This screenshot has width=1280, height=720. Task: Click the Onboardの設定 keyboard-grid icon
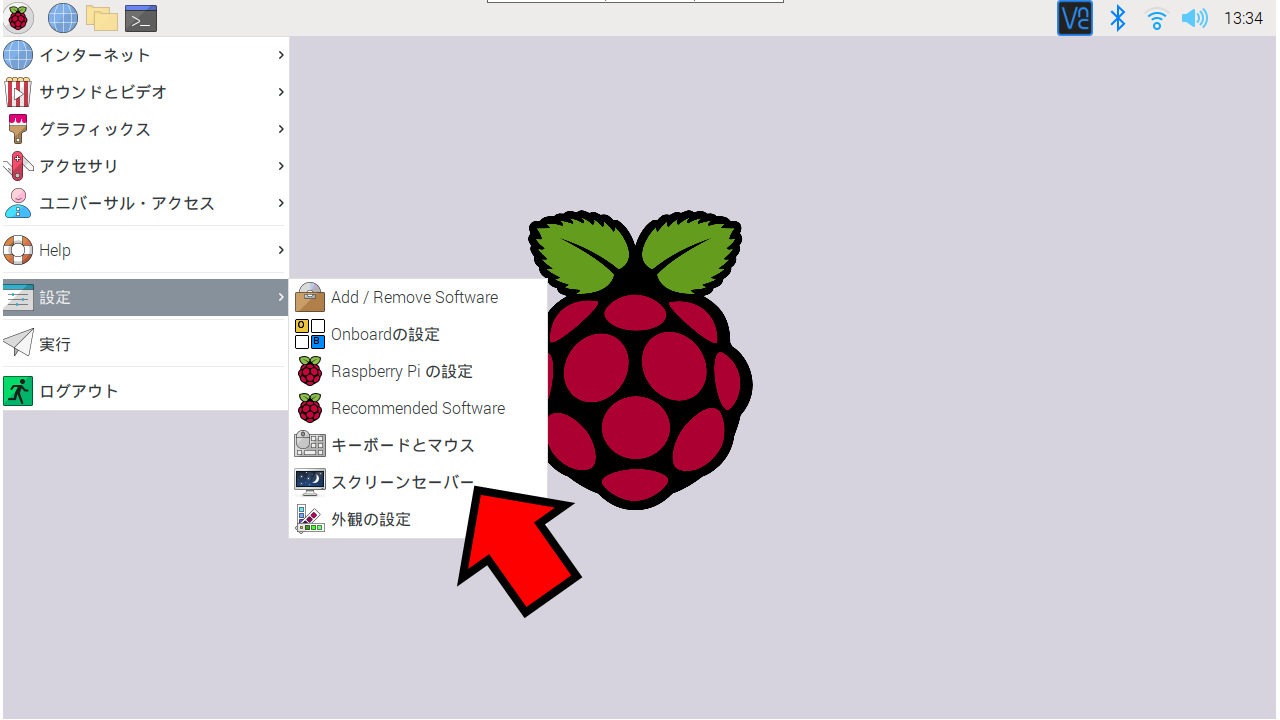click(x=310, y=334)
